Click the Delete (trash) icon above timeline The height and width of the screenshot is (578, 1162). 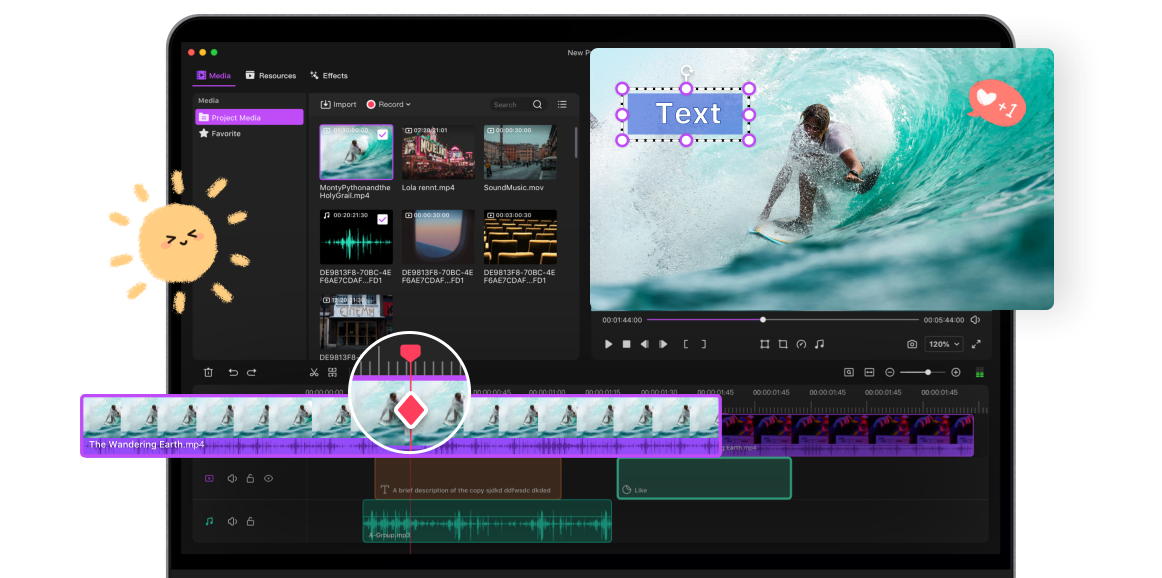point(208,371)
